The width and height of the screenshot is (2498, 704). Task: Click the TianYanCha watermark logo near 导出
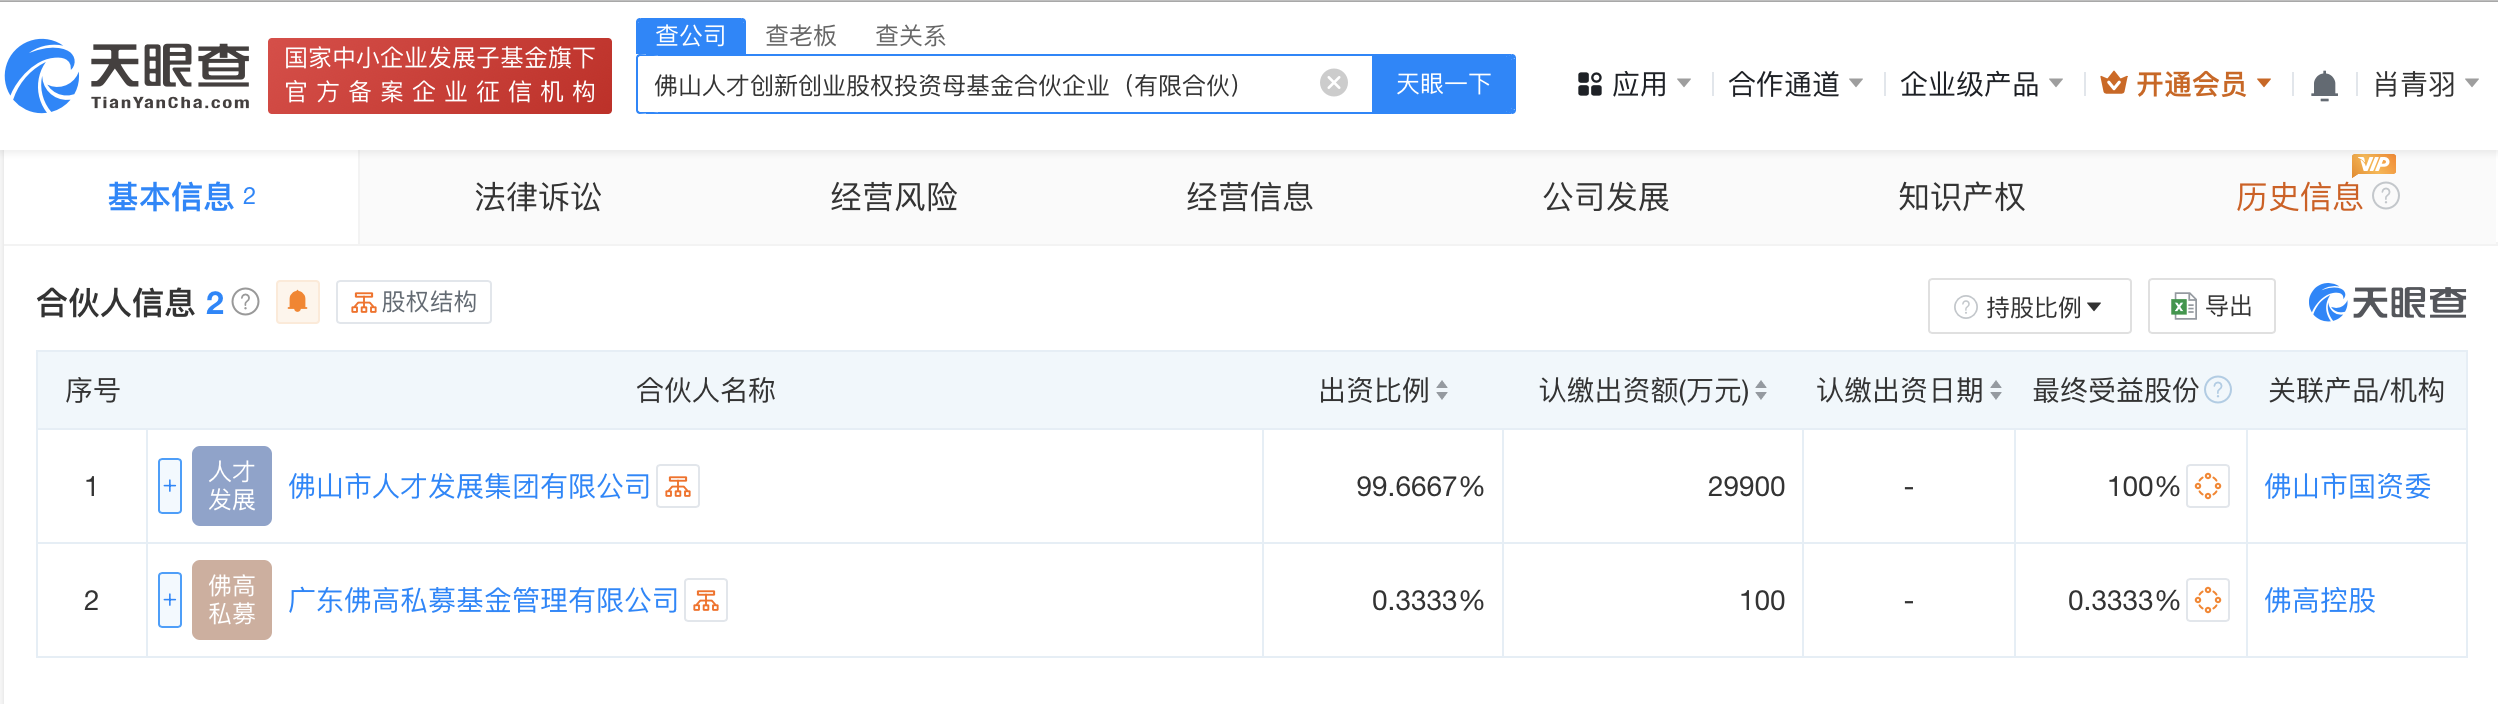(2388, 303)
